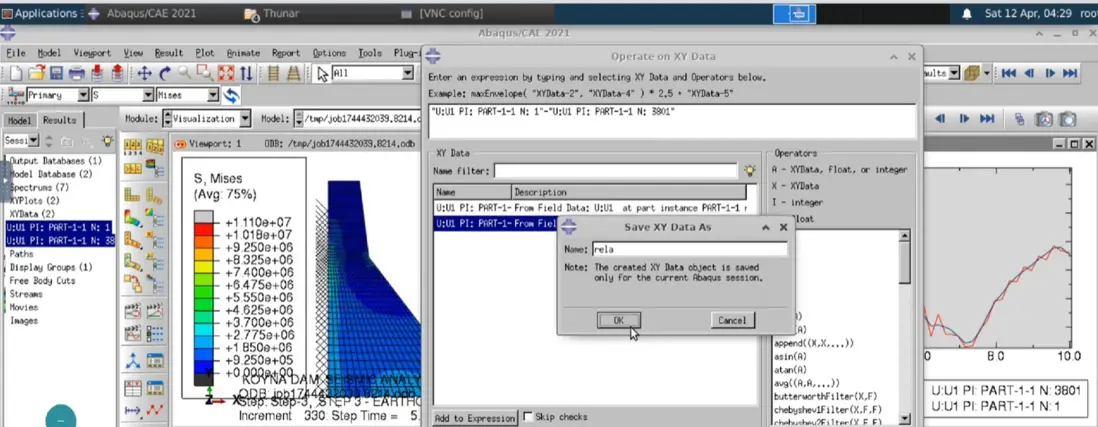Screen dimensions: 1098x427
Task: Click OK in Save XY Data As
Action: pyautogui.click(x=618, y=320)
